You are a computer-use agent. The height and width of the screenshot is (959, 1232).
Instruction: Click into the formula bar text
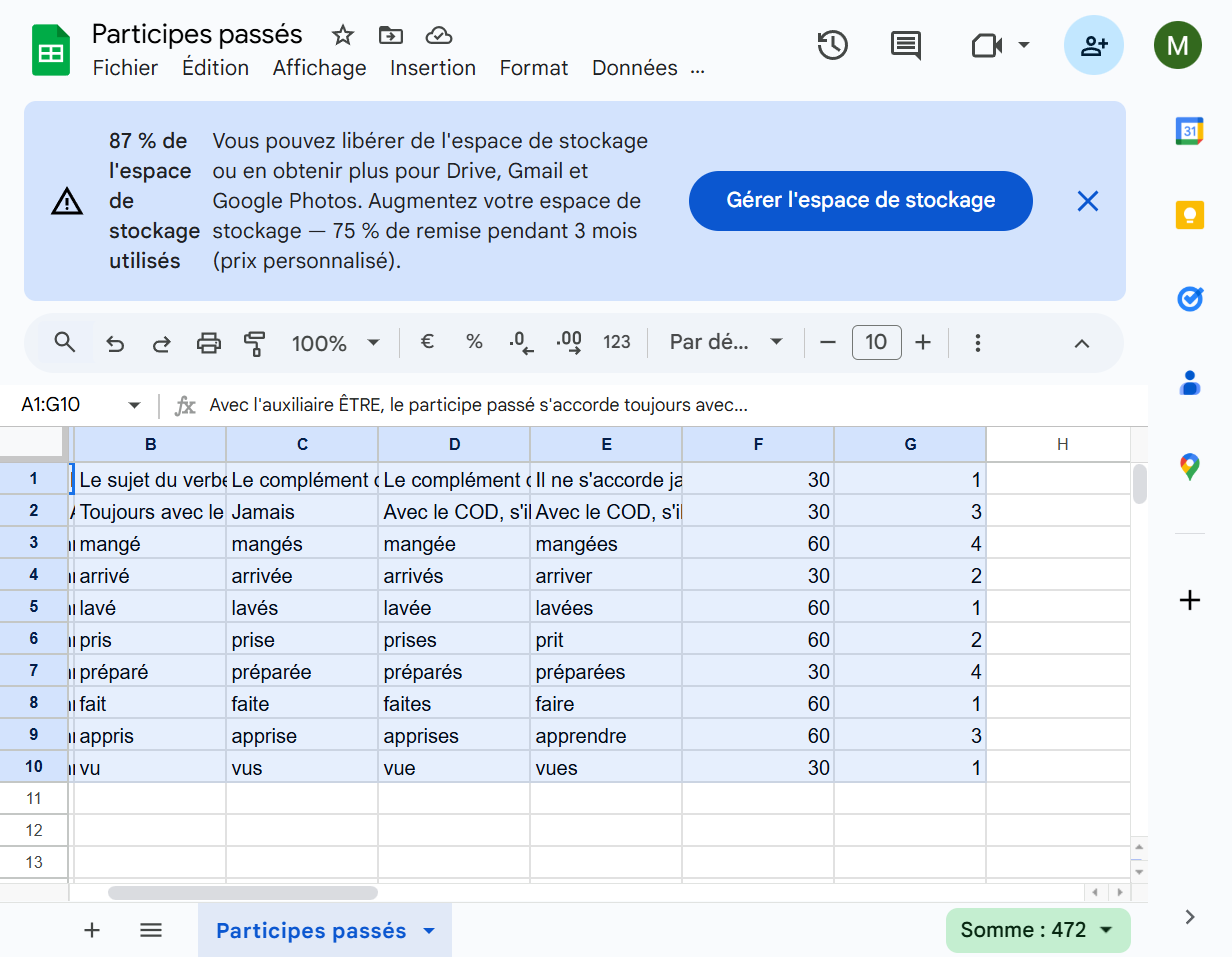point(478,405)
